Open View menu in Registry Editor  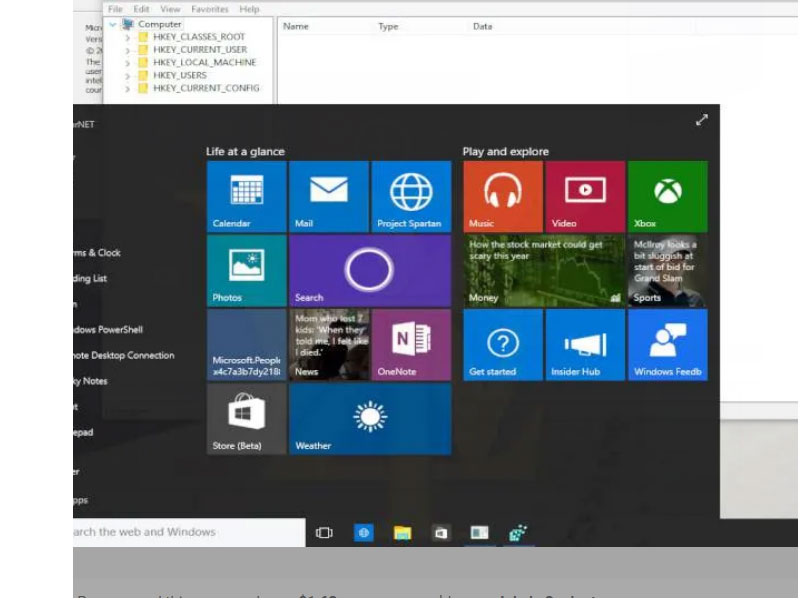click(x=170, y=9)
